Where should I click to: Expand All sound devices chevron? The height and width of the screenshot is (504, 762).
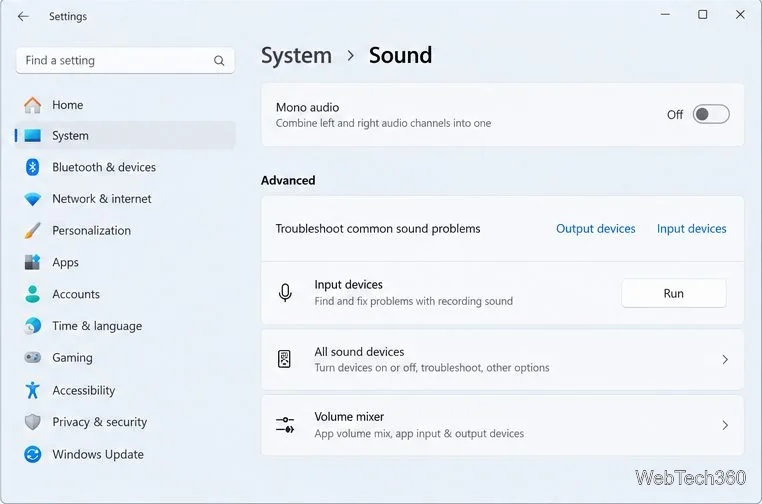(725, 360)
